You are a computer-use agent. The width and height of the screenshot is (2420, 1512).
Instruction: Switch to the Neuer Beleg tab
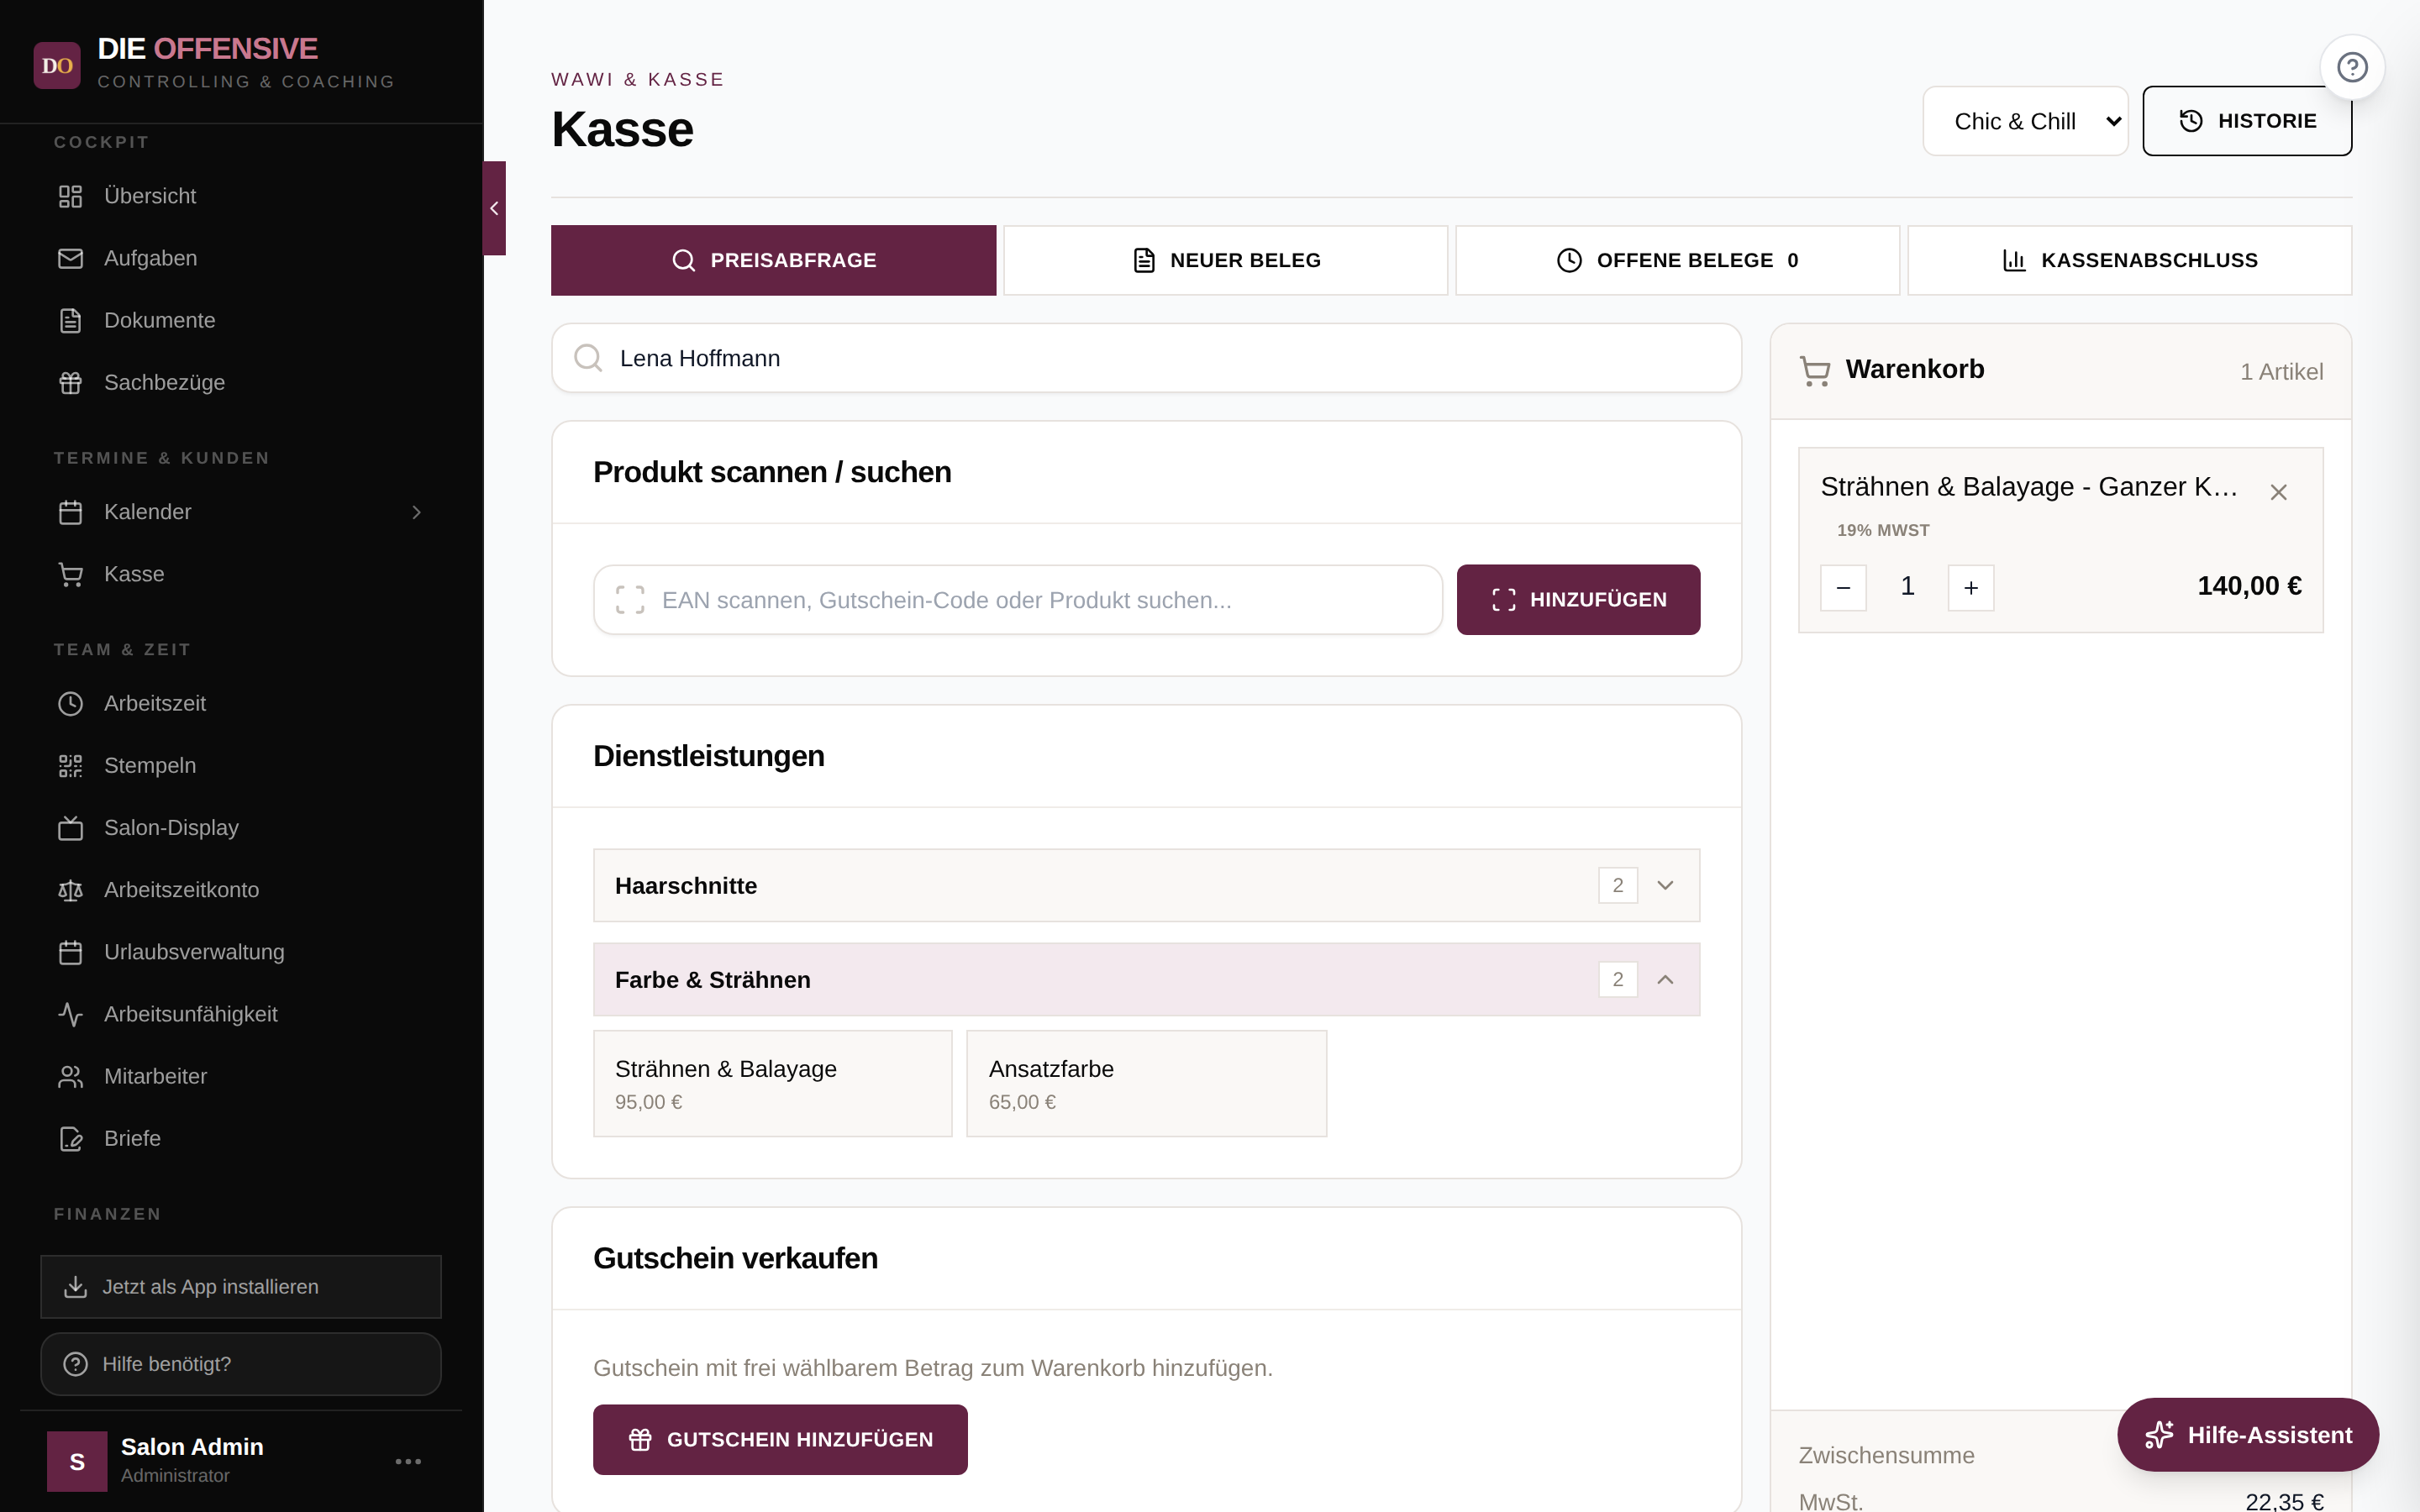click(1225, 260)
